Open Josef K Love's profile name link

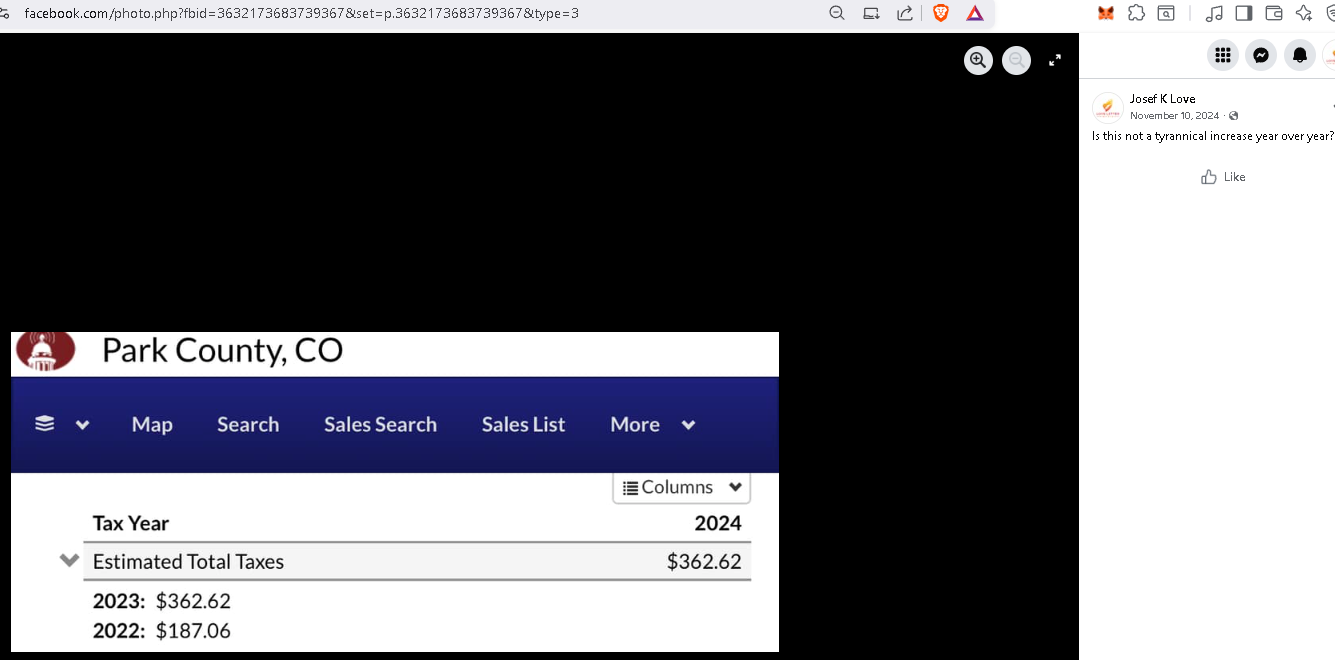tap(1162, 99)
